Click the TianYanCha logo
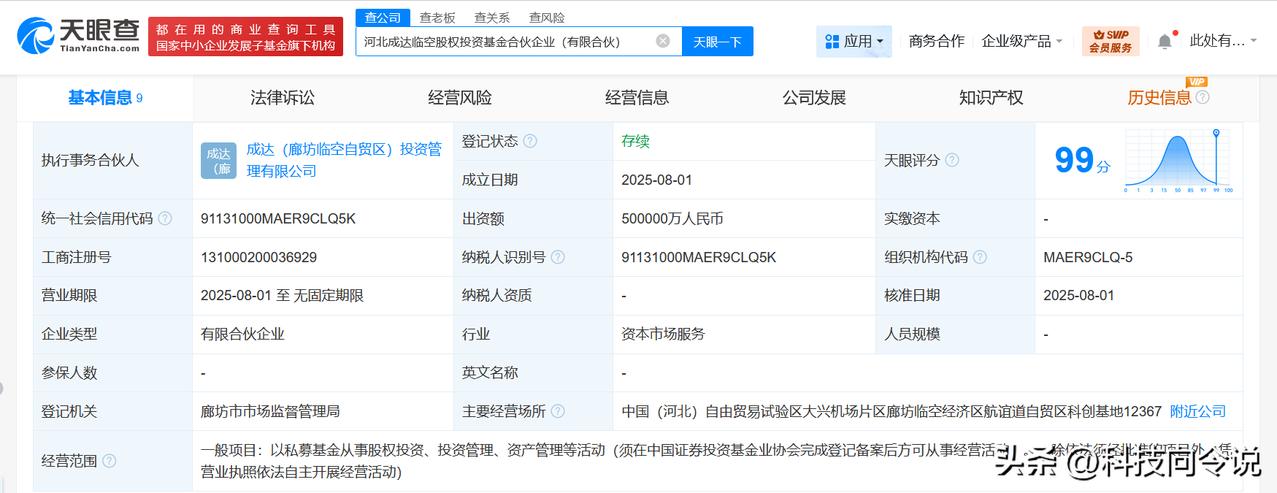Screen dimensions: 1277x493 pyautogui.click(x=78, y=35)
